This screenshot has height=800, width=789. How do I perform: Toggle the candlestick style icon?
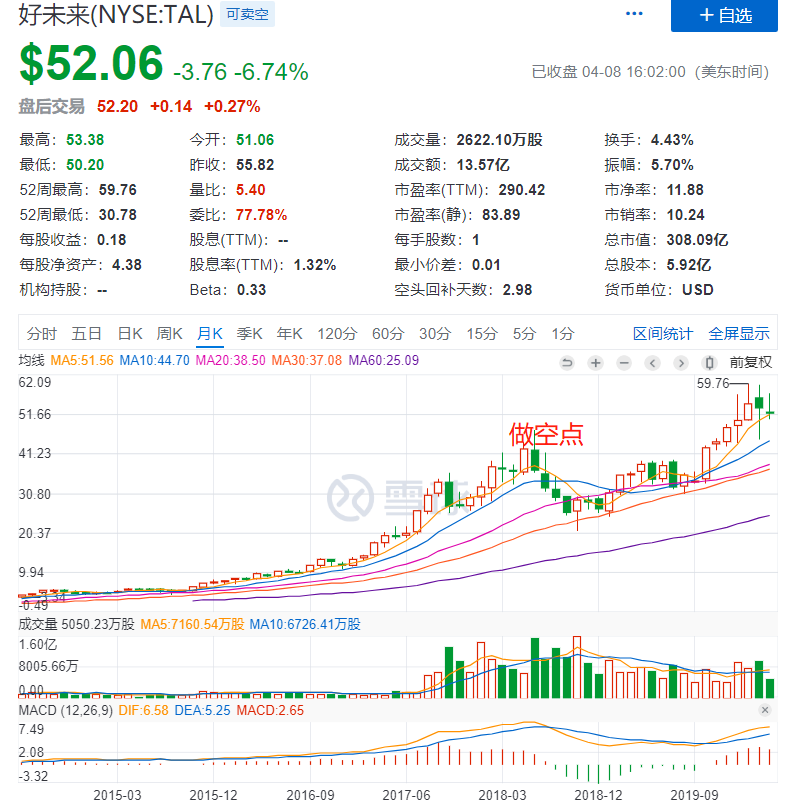(x=710, y=362)
